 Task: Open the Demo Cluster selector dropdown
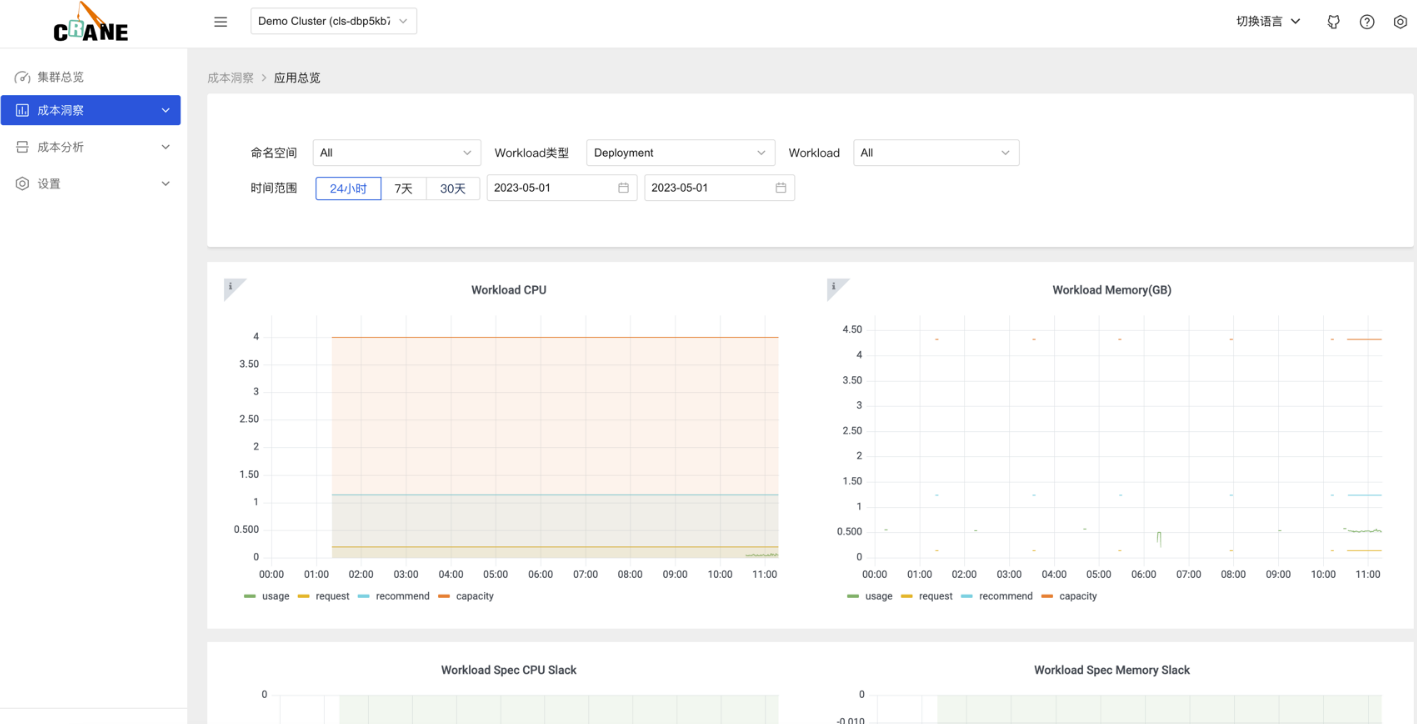point(333,21)
